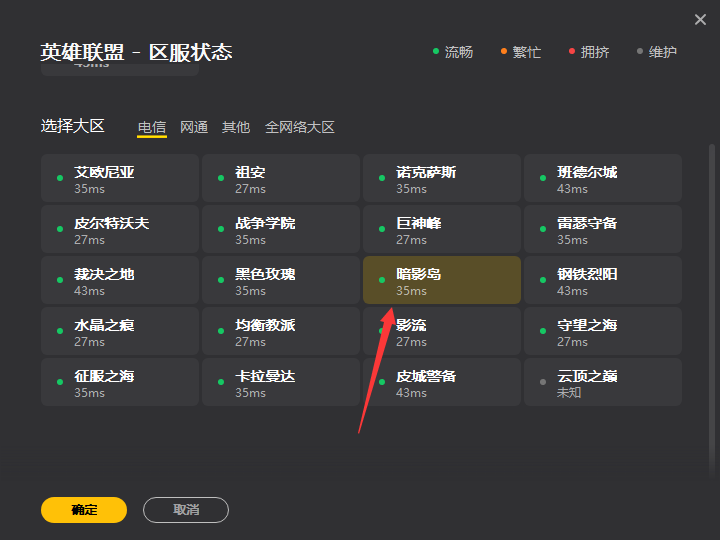Pick the 卡拉曼达 server
Viewport: 720px width, 540px height.
click(x=281, y=382)
